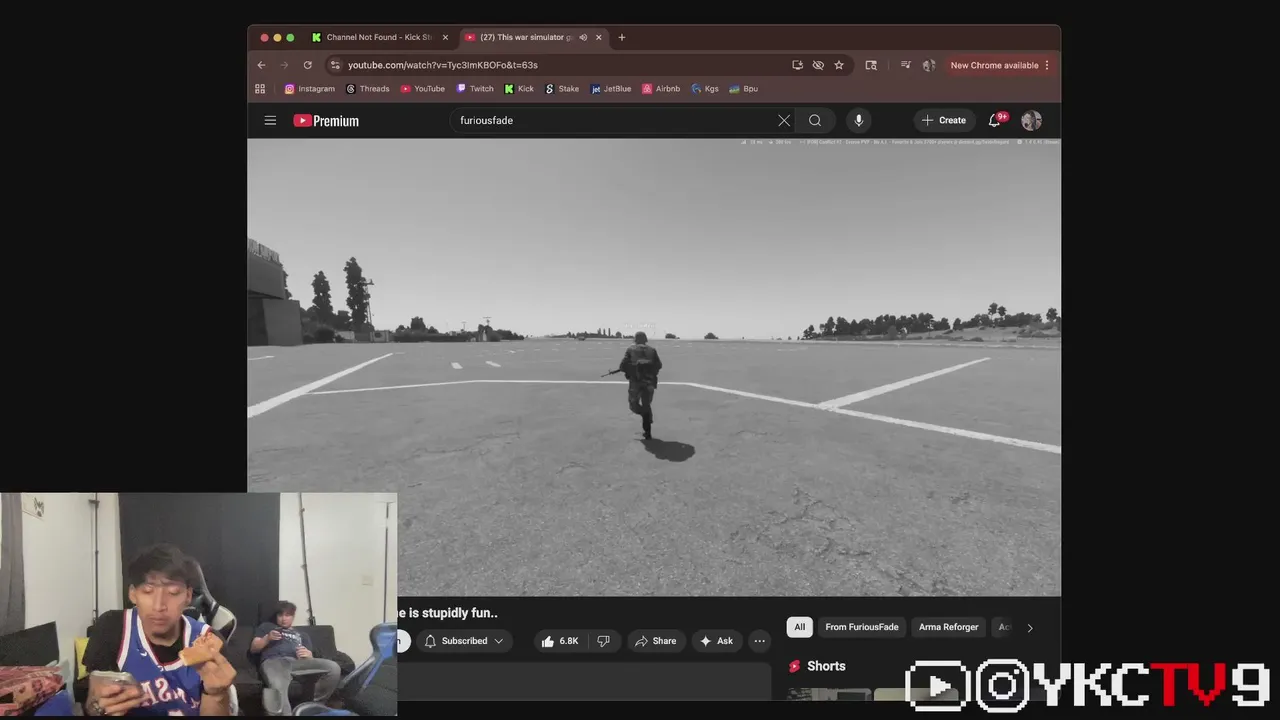Open the YouTube notifications bell
The image size is (1280, 720).
(995, 120)
